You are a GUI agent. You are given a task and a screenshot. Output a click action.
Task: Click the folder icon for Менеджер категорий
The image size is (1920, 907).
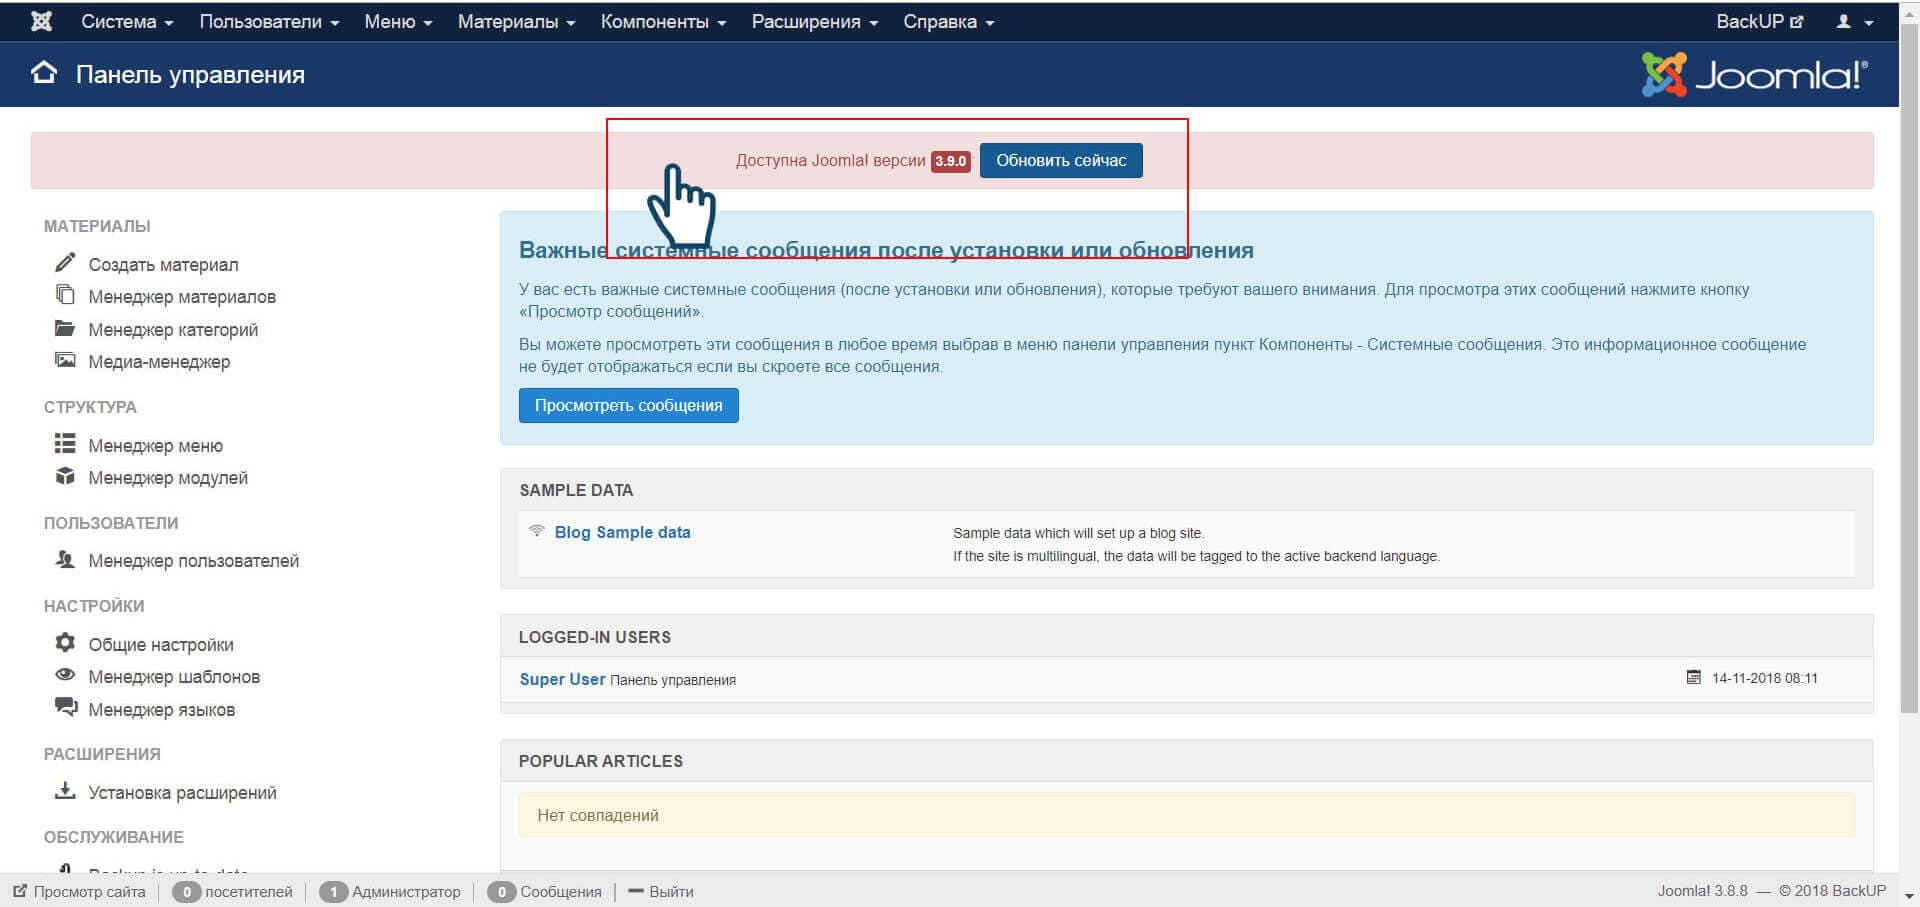coord(65,328)
